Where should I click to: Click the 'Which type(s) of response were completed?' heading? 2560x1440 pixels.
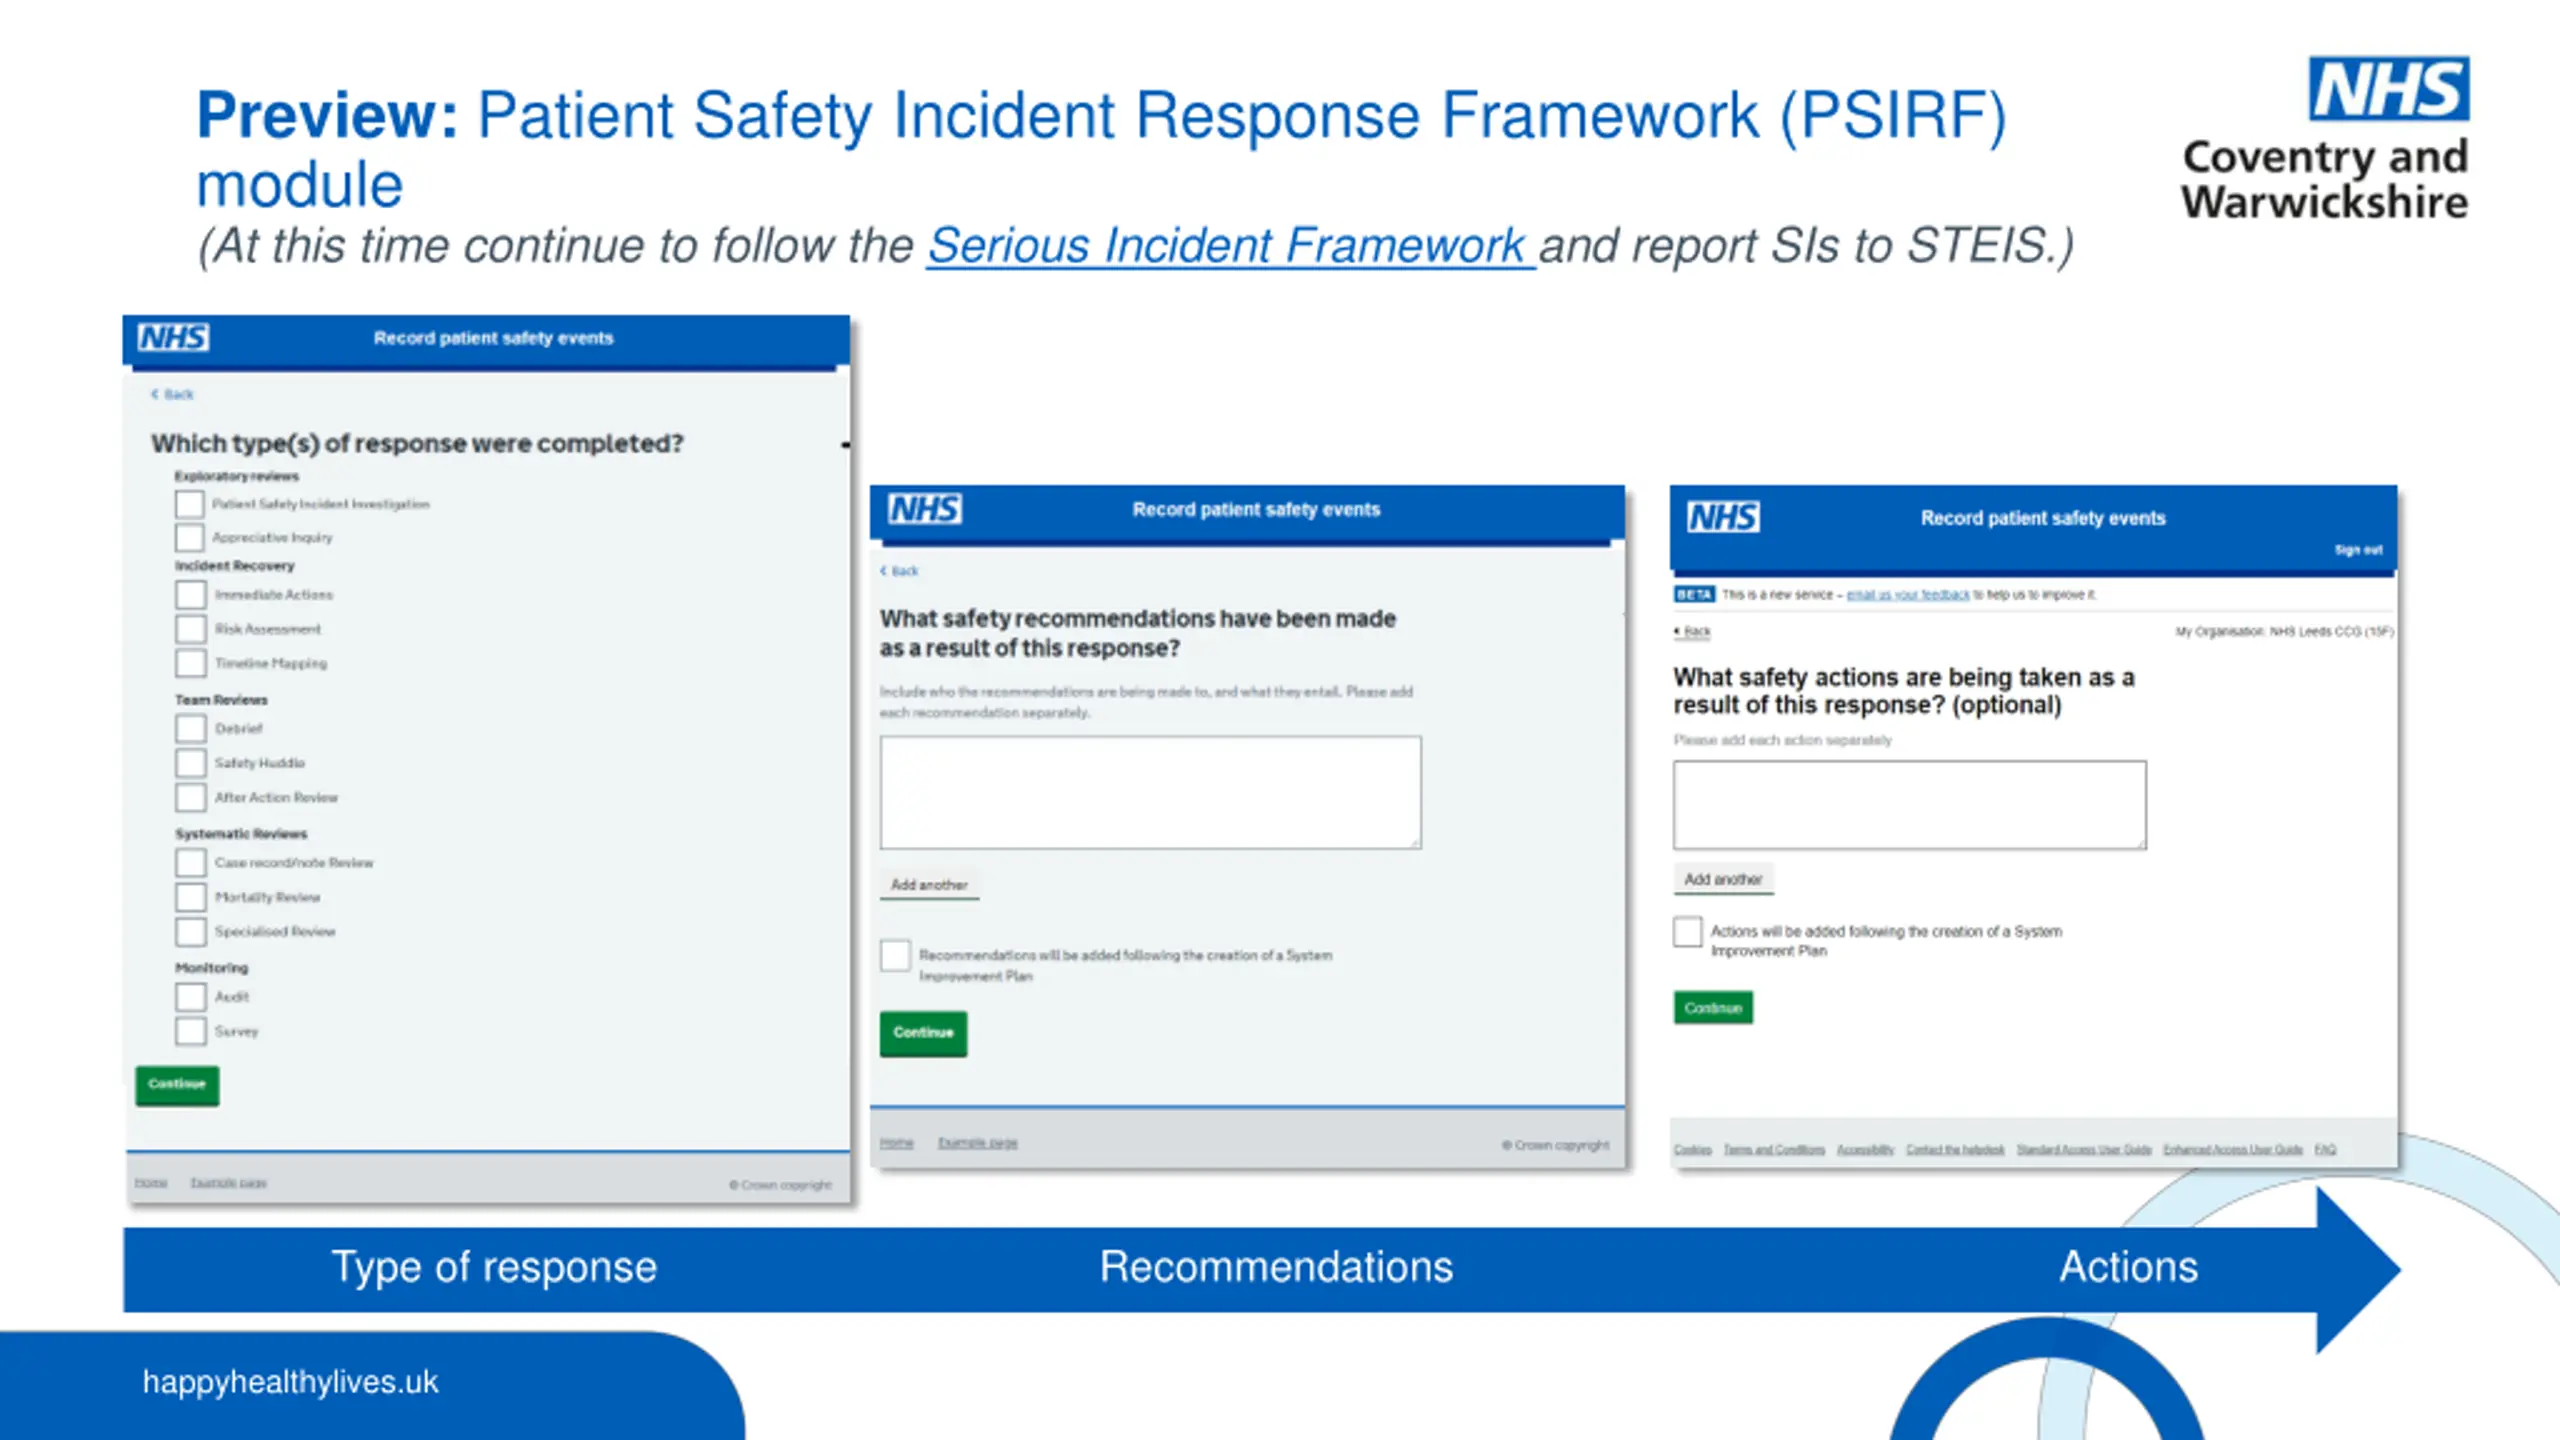point(417,443)
